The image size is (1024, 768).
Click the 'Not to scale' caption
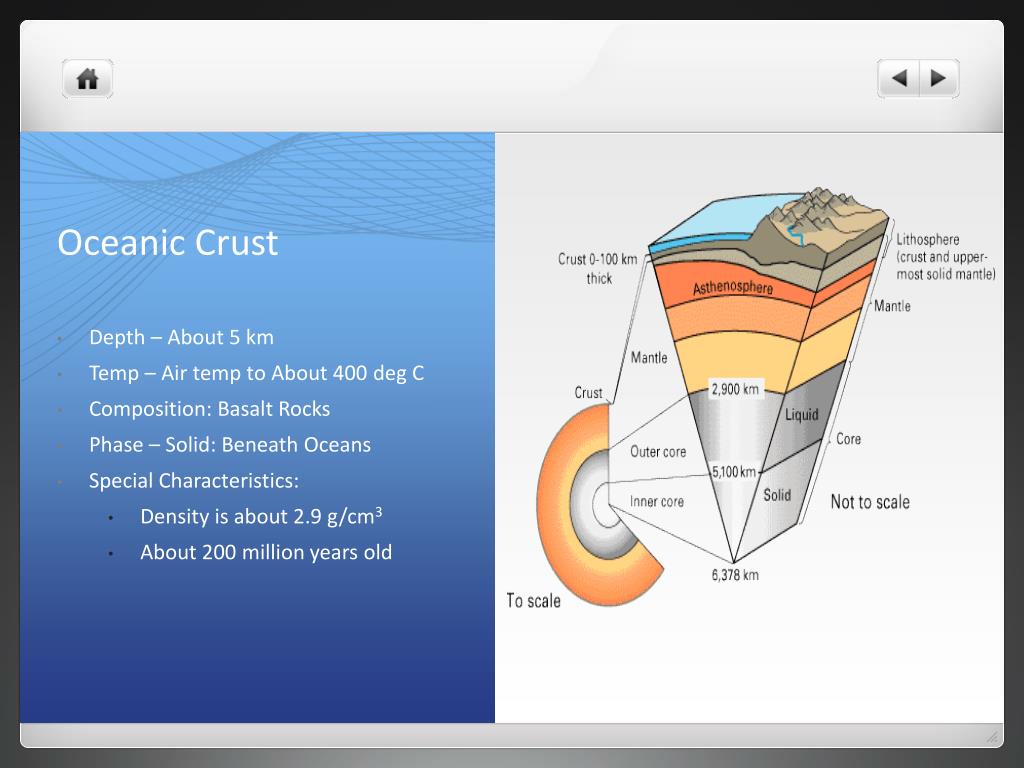point(870,502)
